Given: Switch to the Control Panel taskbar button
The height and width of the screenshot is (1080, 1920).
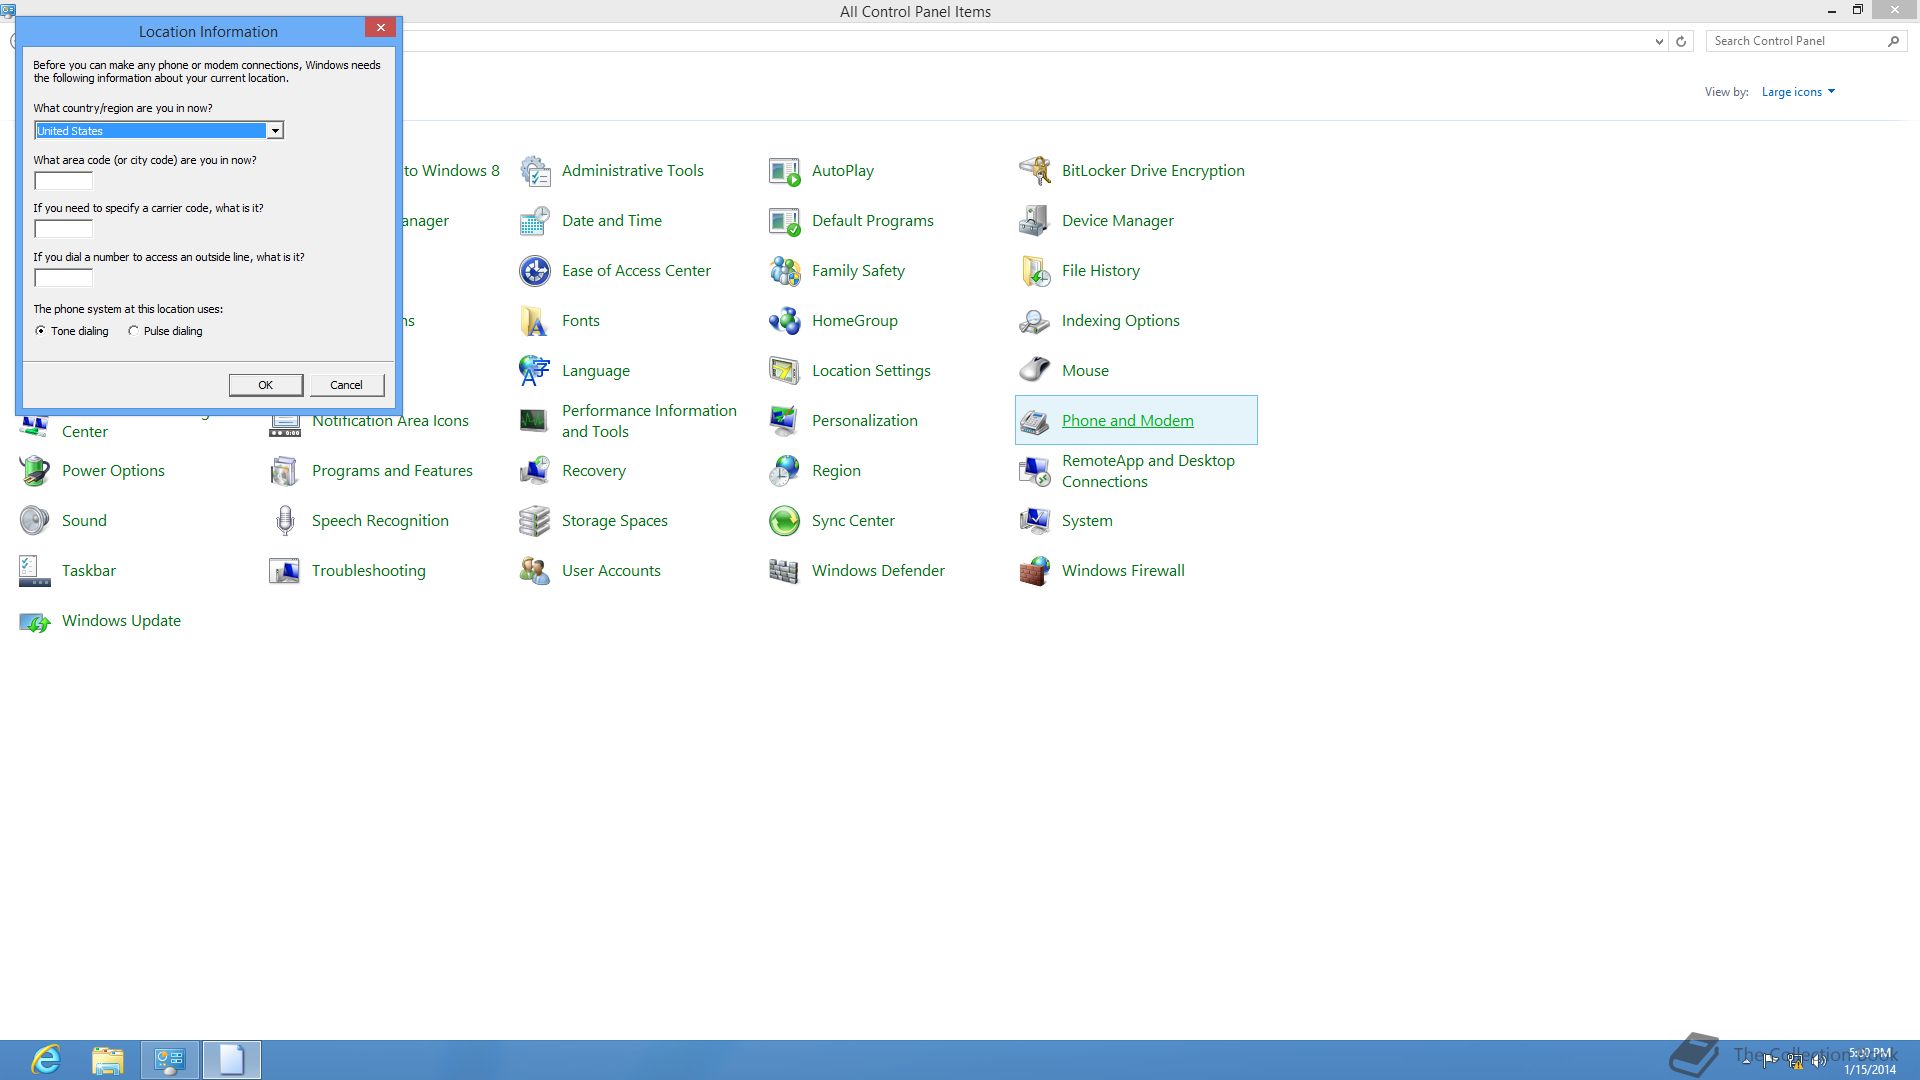Looking at the screenshot, I should 170,1060.
